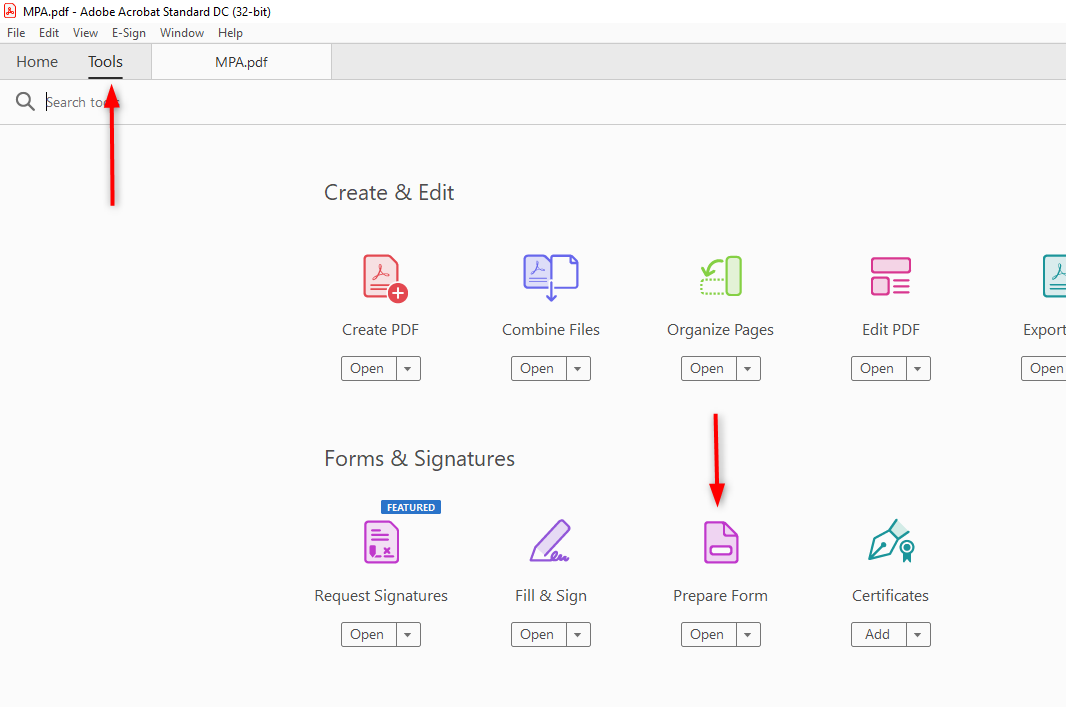Image resolution: width=1066 pixels, height=707 pixels.
Task: Open the Help menu
Action: coord(230,33)
